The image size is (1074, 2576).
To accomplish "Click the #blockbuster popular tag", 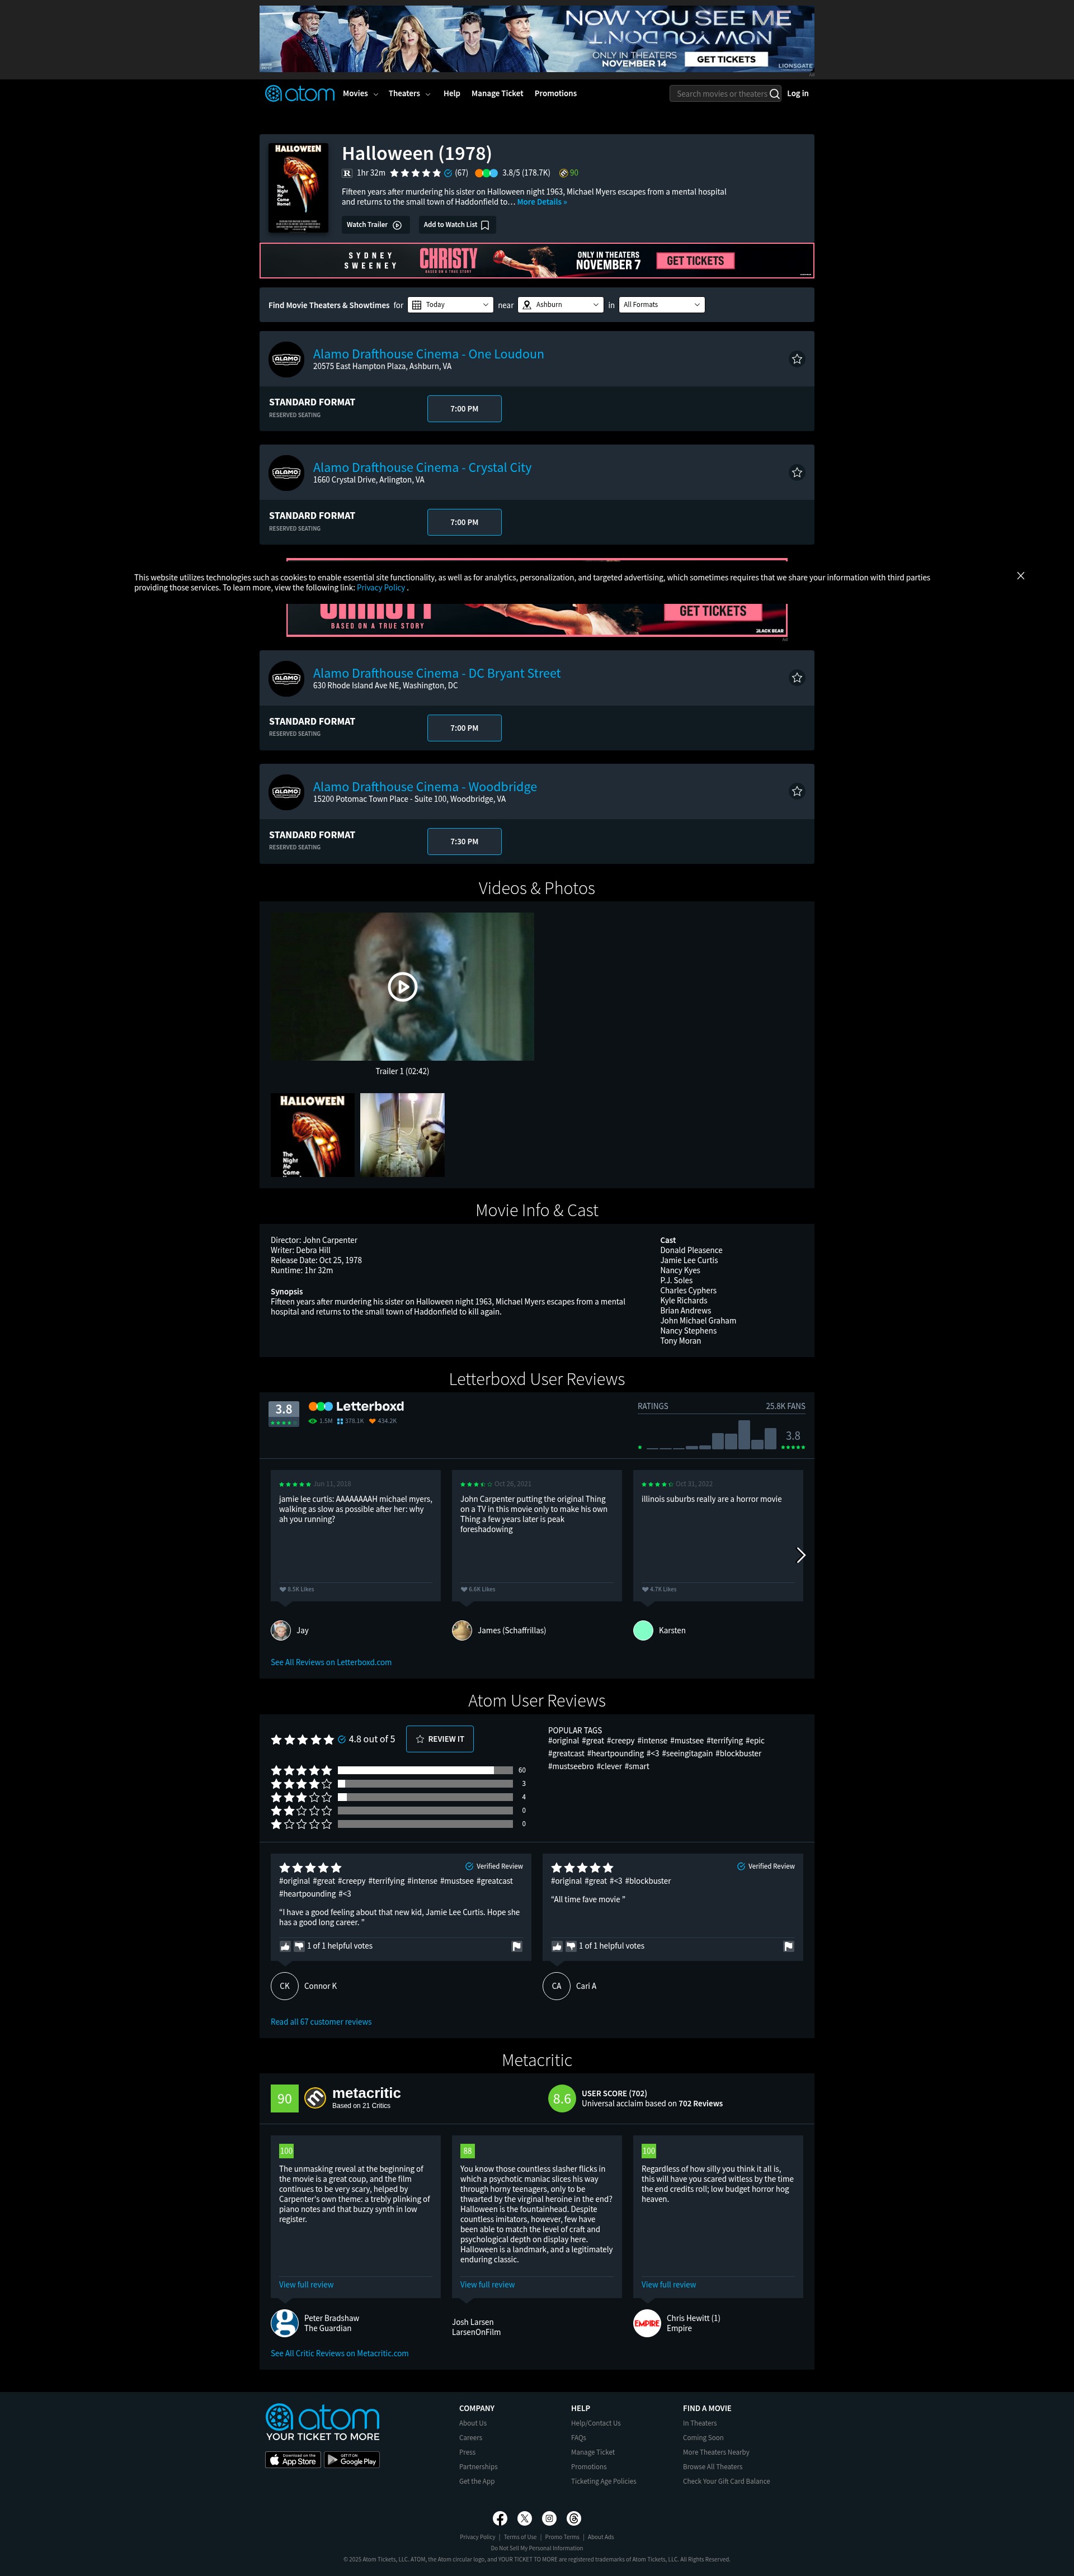I will pos(738,1754).
